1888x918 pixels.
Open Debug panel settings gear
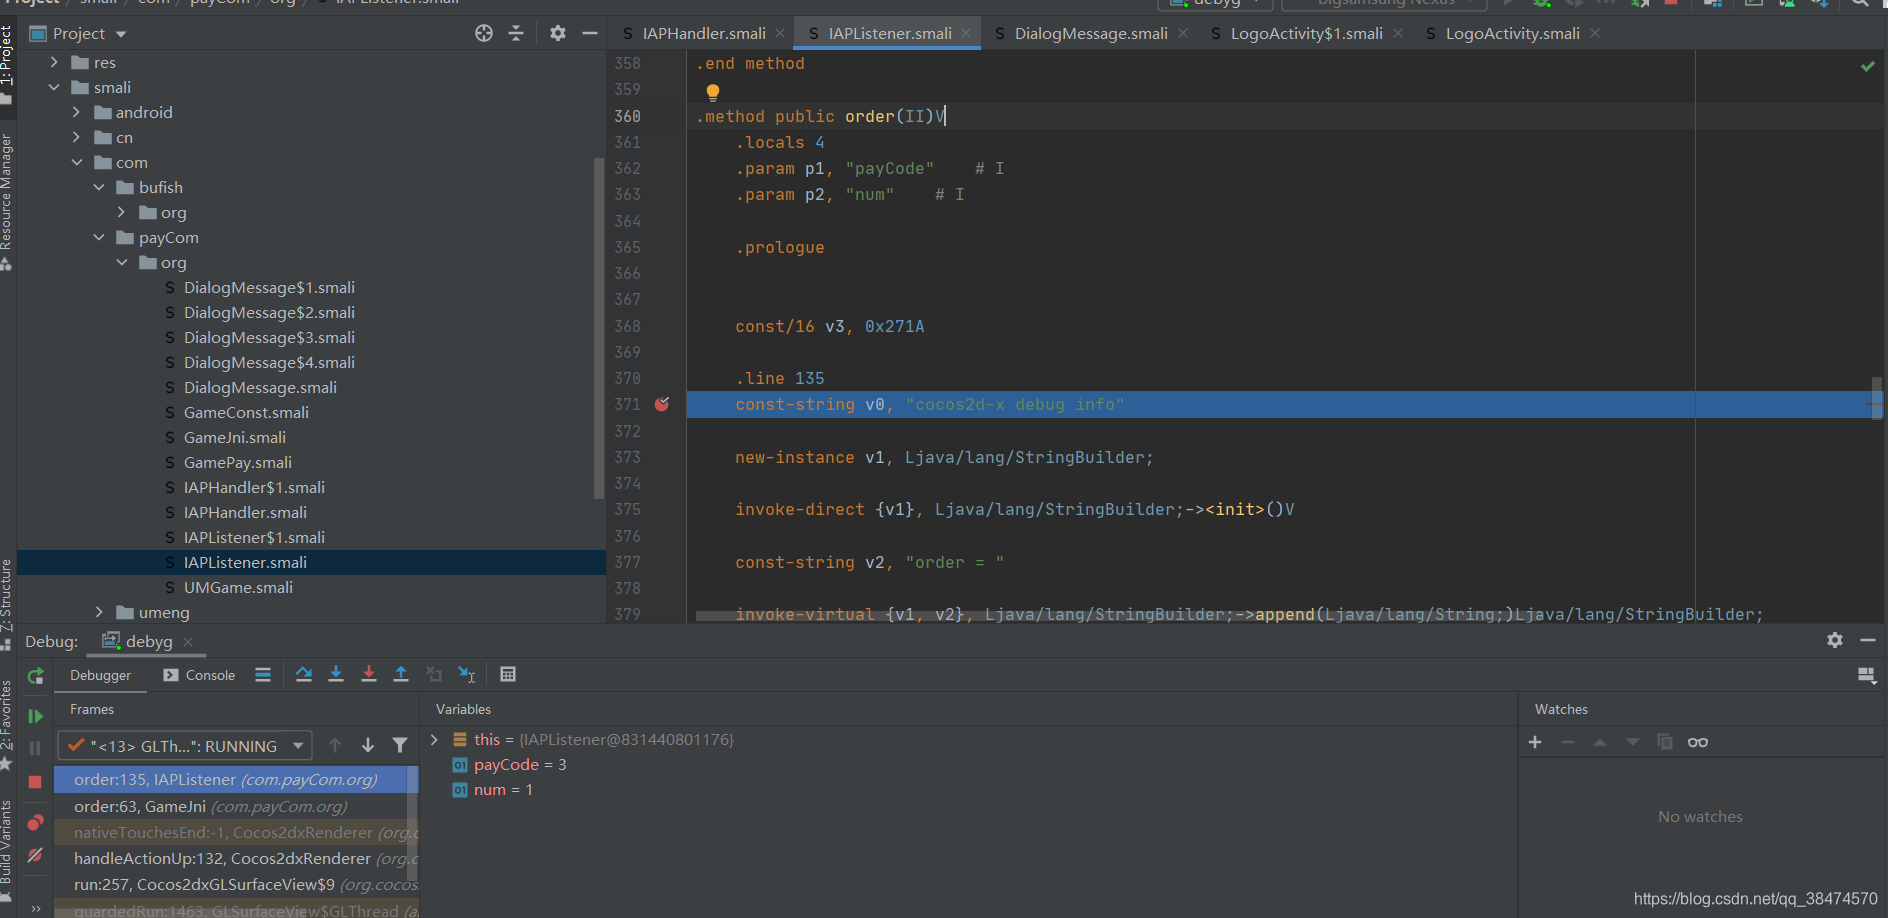click(x=1835, y=640)
